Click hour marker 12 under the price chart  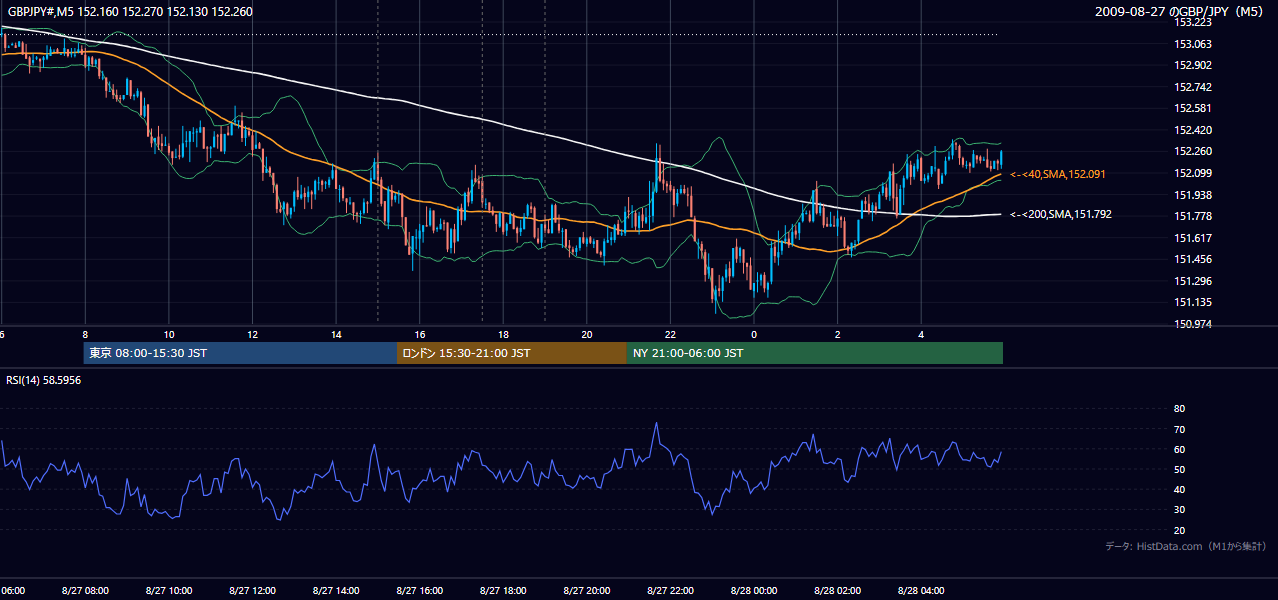point(253,335)
